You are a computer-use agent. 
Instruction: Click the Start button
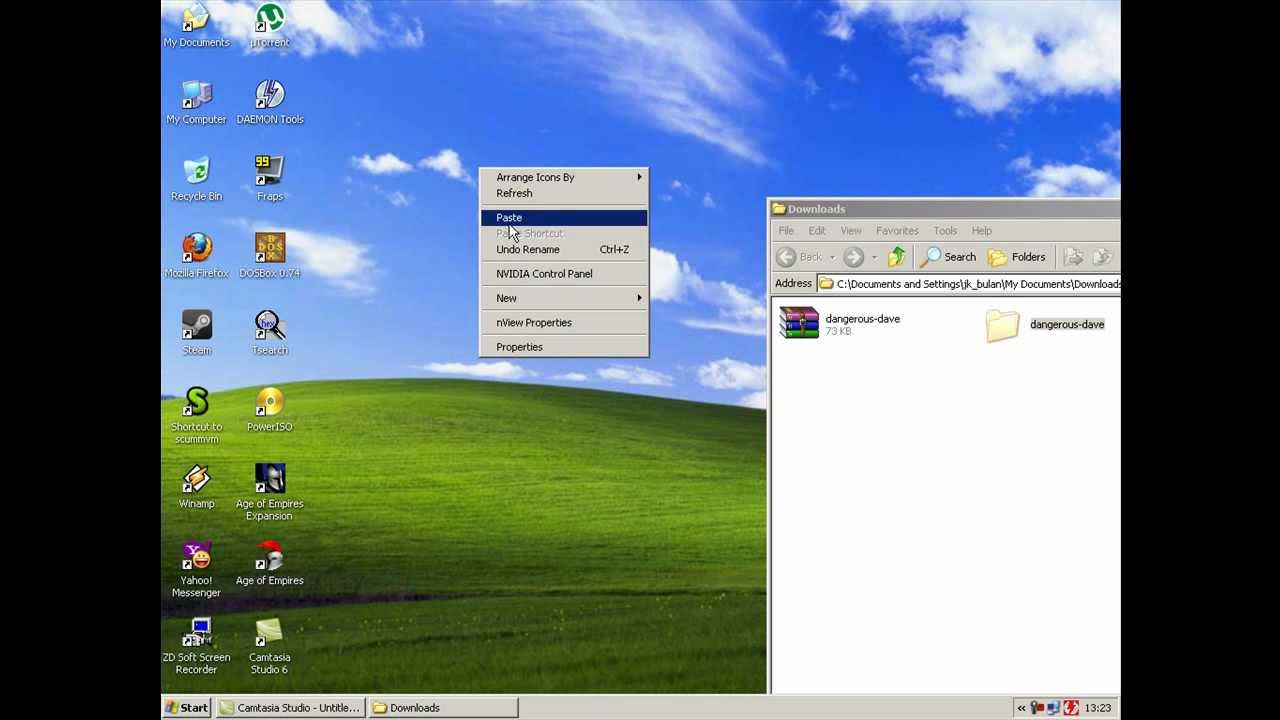click(187, 708)
